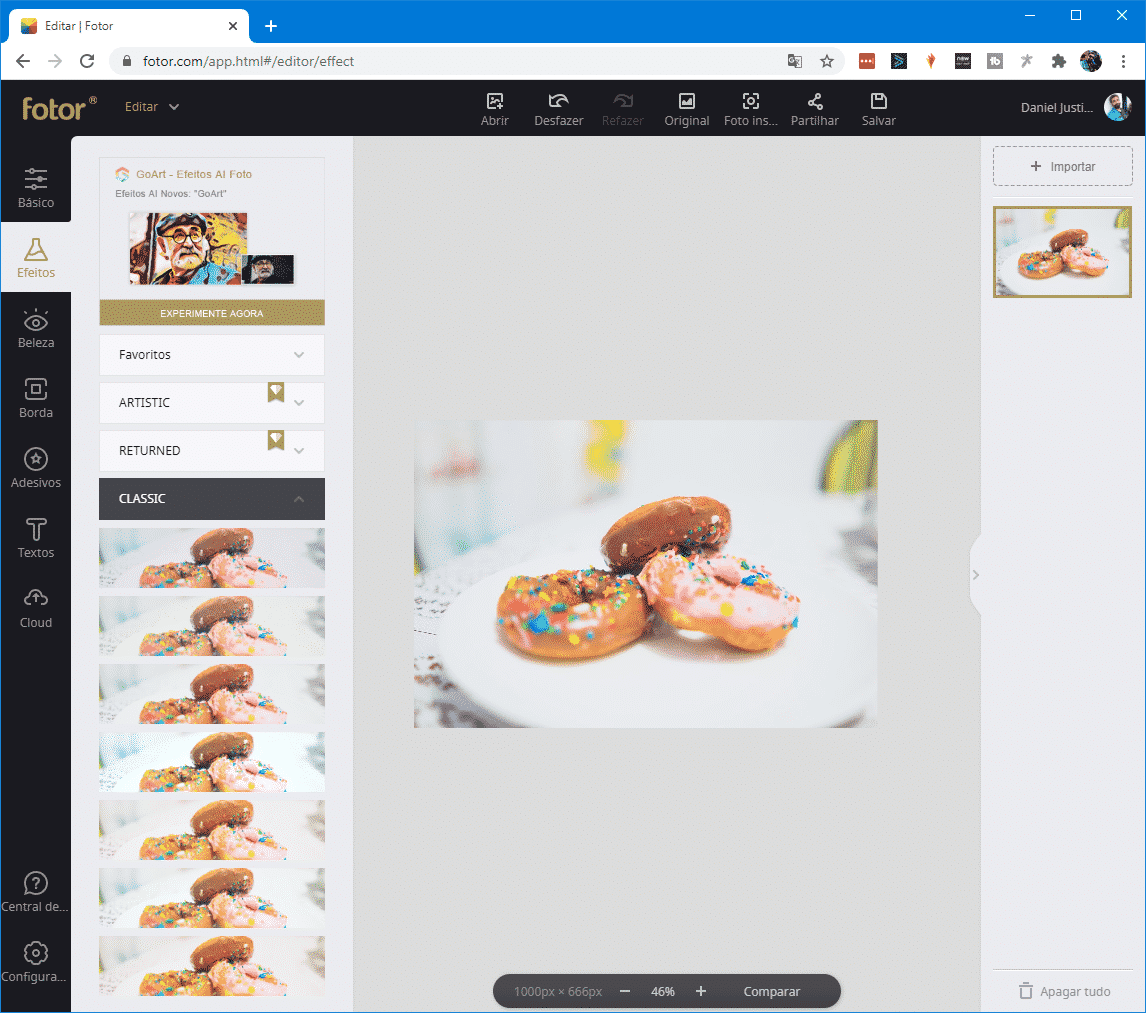Image resolution: width=1146 pixels, height=1013 pixels.
Task: Open the Partilhar share option
Action: coord(814,101)
